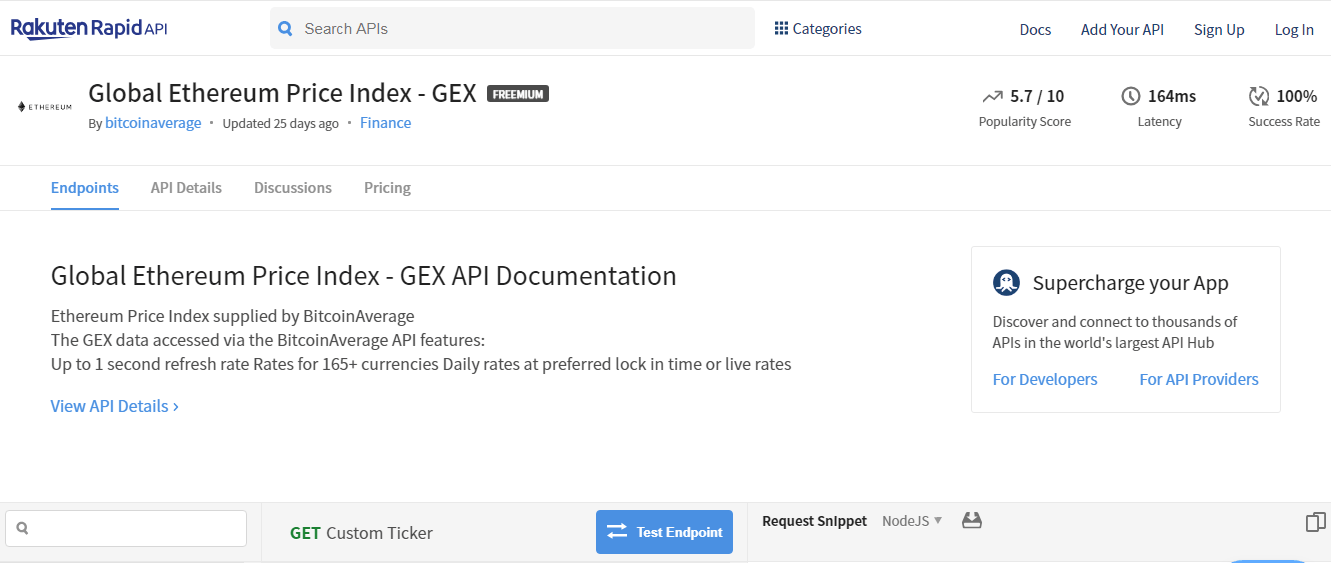Click the success rate checkmark icon
This screenshot has height=563, width=1331.
click(1259, 96)
